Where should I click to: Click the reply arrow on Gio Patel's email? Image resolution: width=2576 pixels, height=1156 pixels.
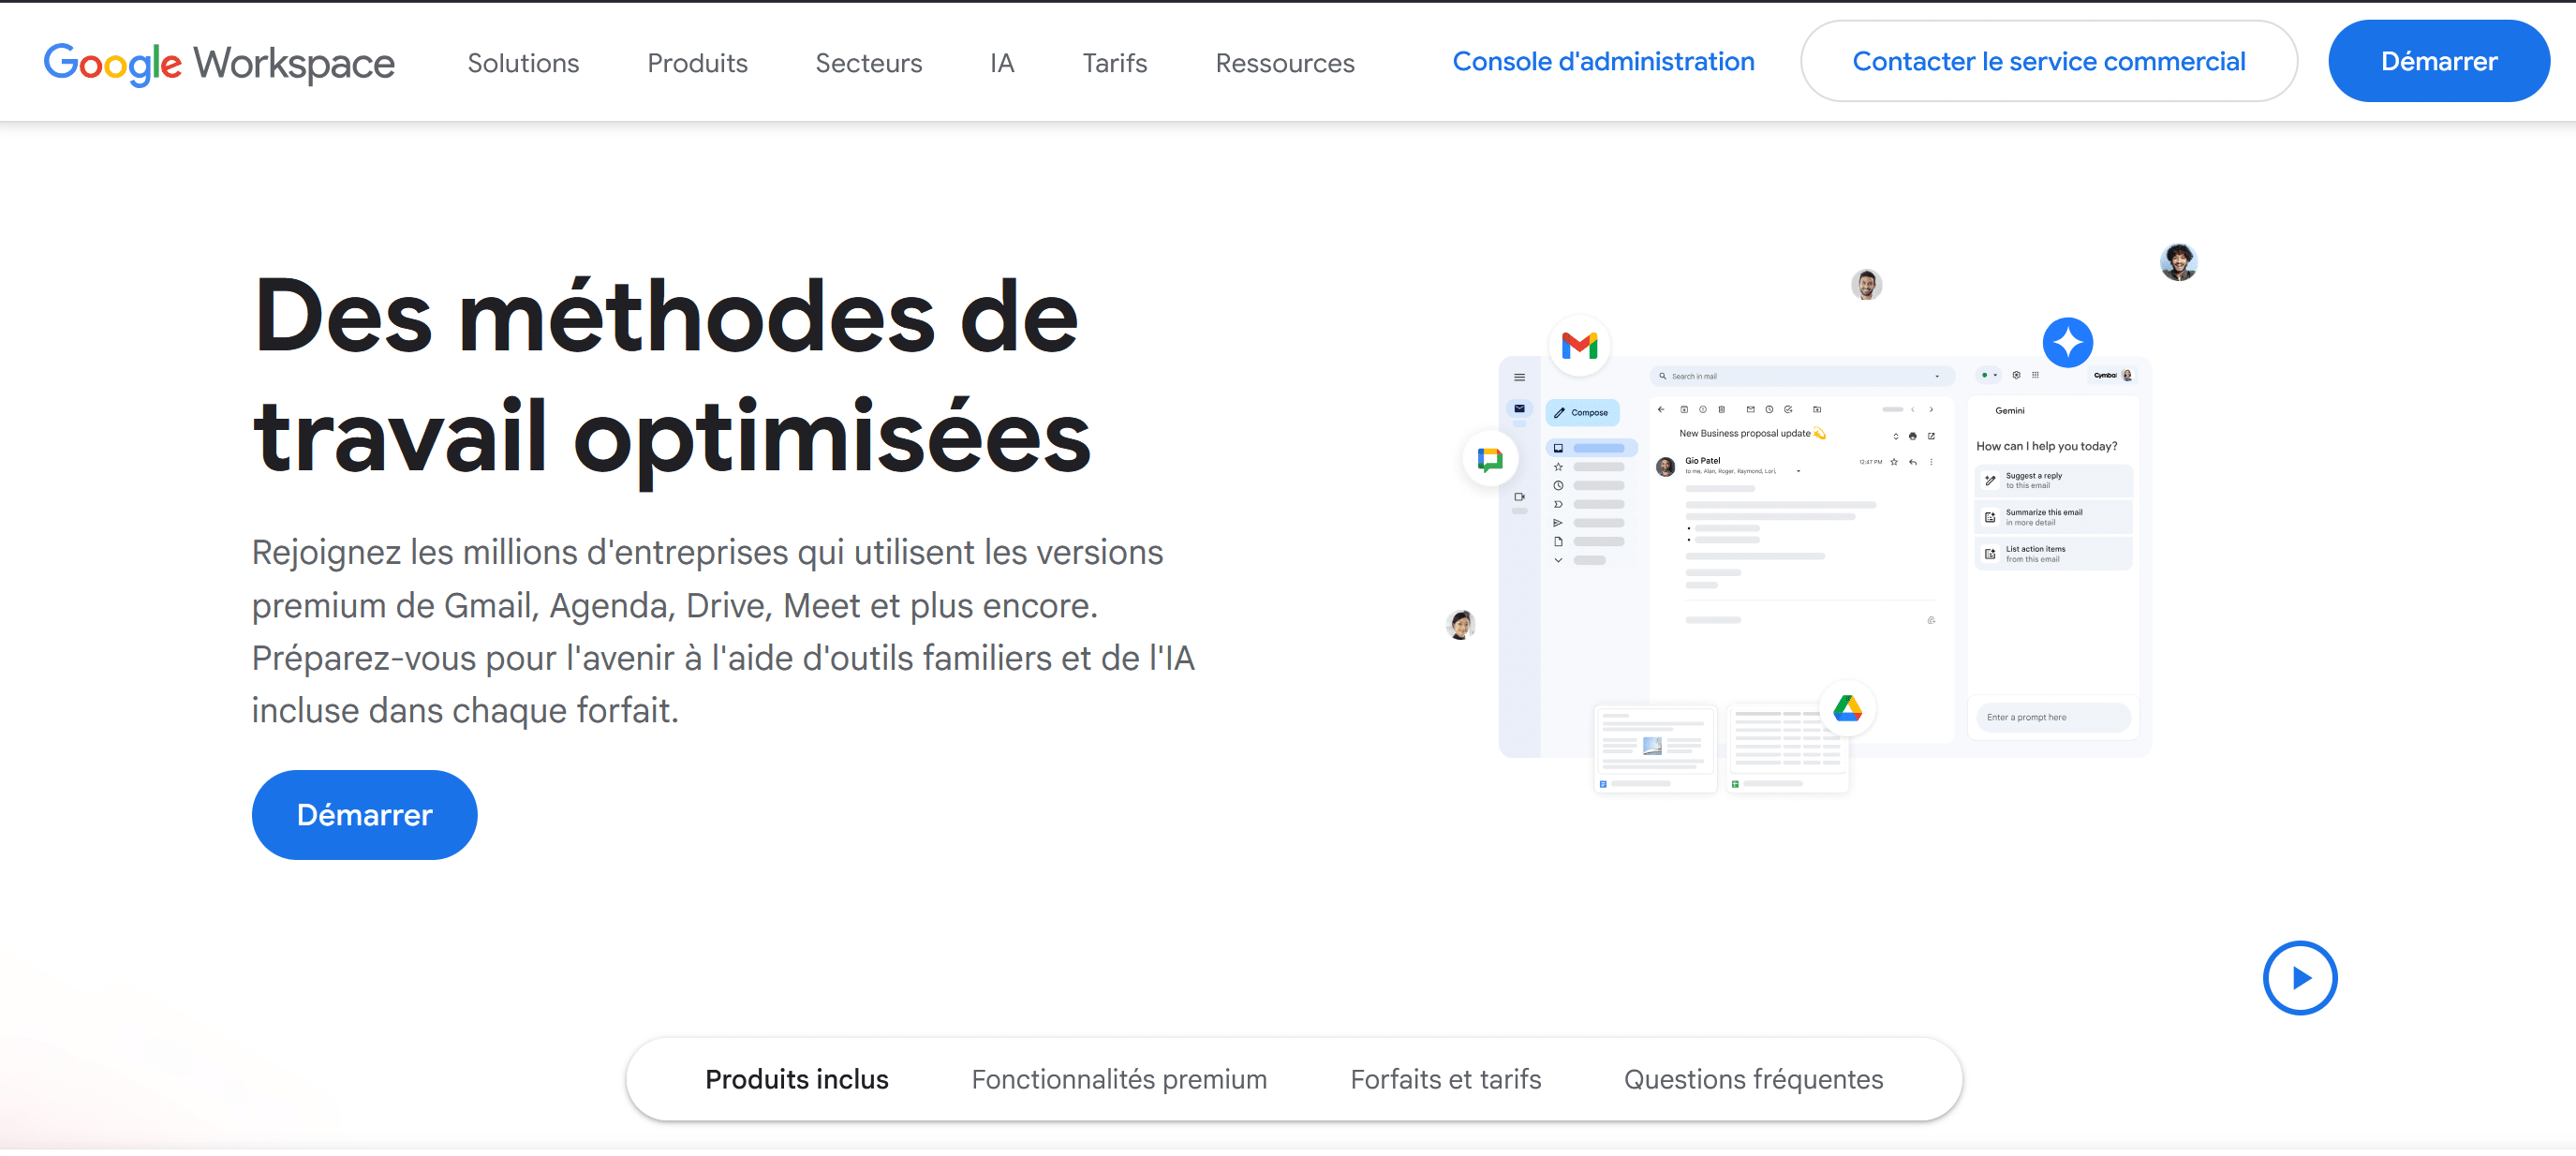(x=1914, y=462)
